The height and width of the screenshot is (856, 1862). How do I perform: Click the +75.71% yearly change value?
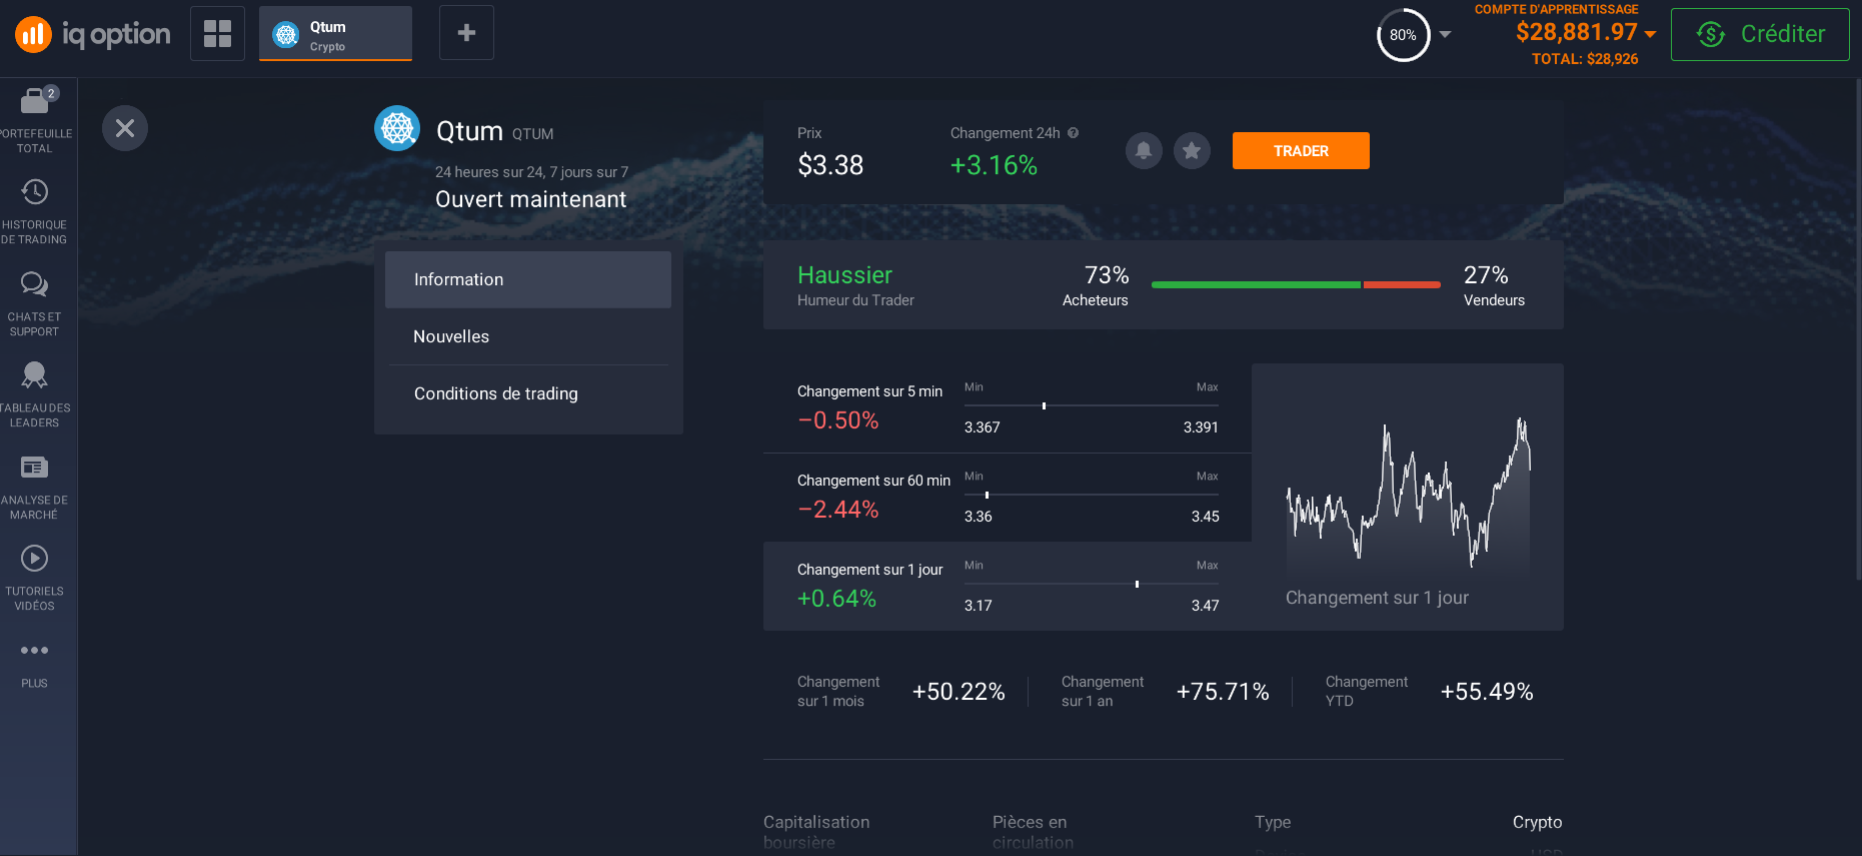tap(1222, 692)
